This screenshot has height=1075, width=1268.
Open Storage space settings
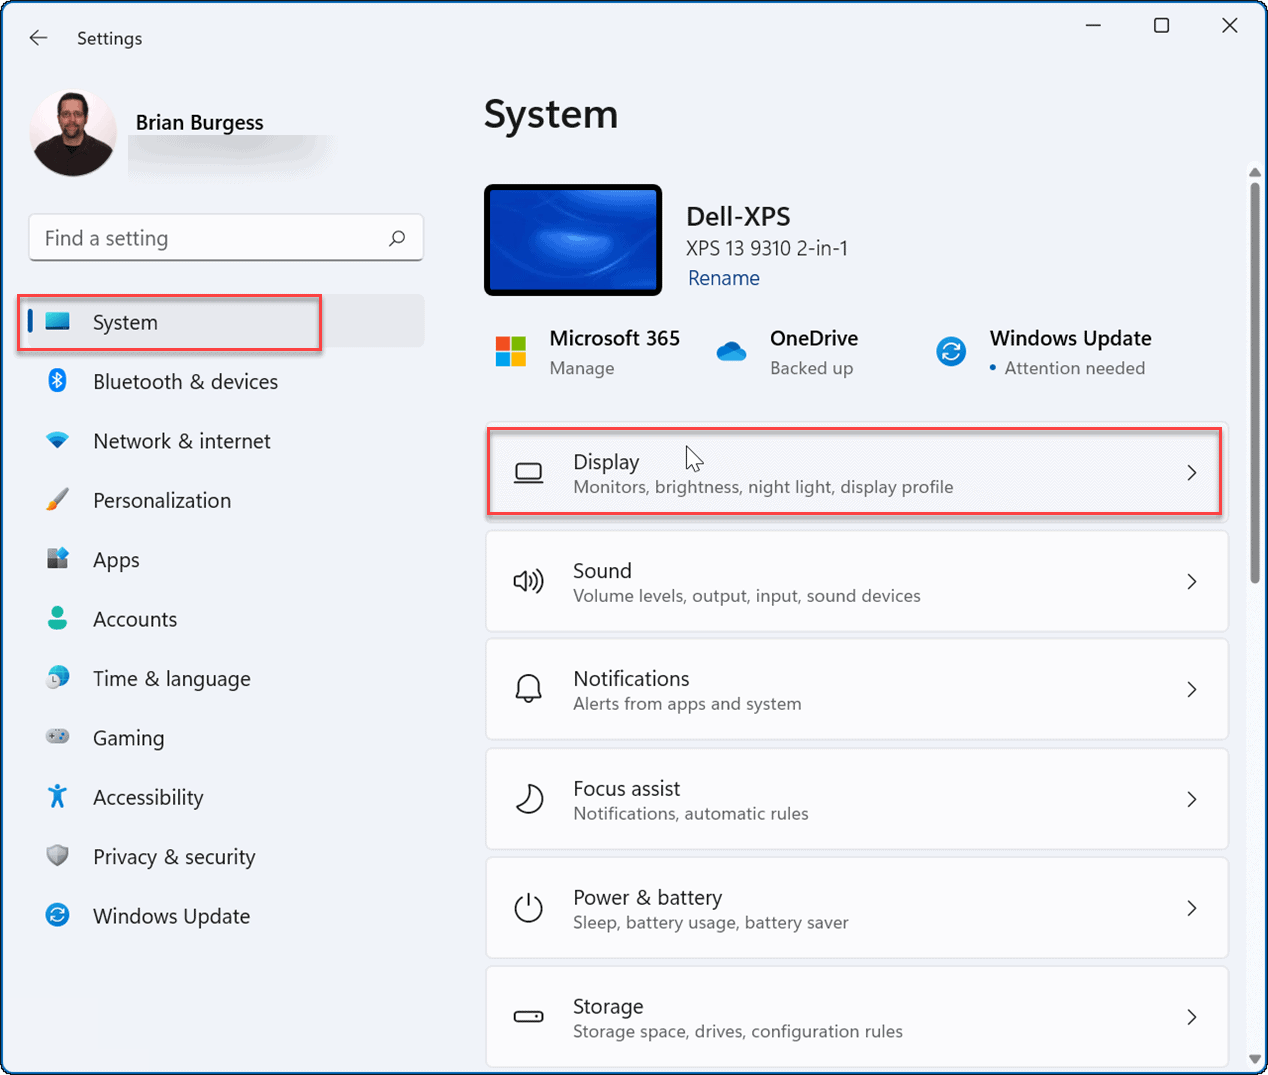(x=856, y=1016)
